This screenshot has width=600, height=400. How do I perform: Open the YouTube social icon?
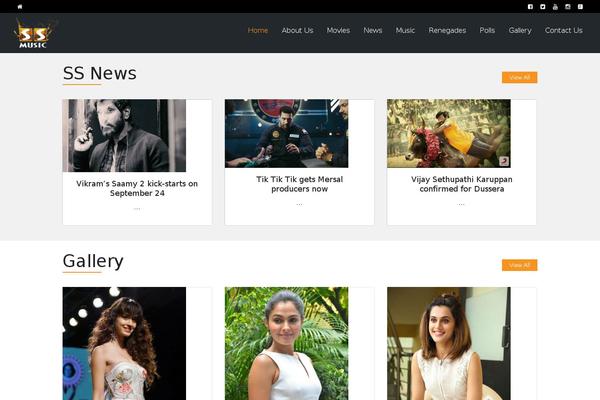(x=555, y=7)
